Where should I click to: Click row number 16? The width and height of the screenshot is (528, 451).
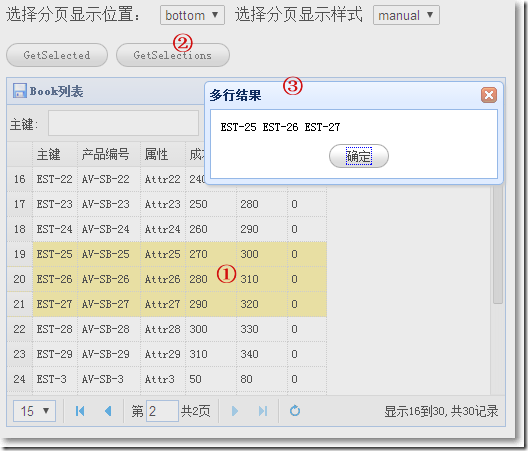click(19, 179)
